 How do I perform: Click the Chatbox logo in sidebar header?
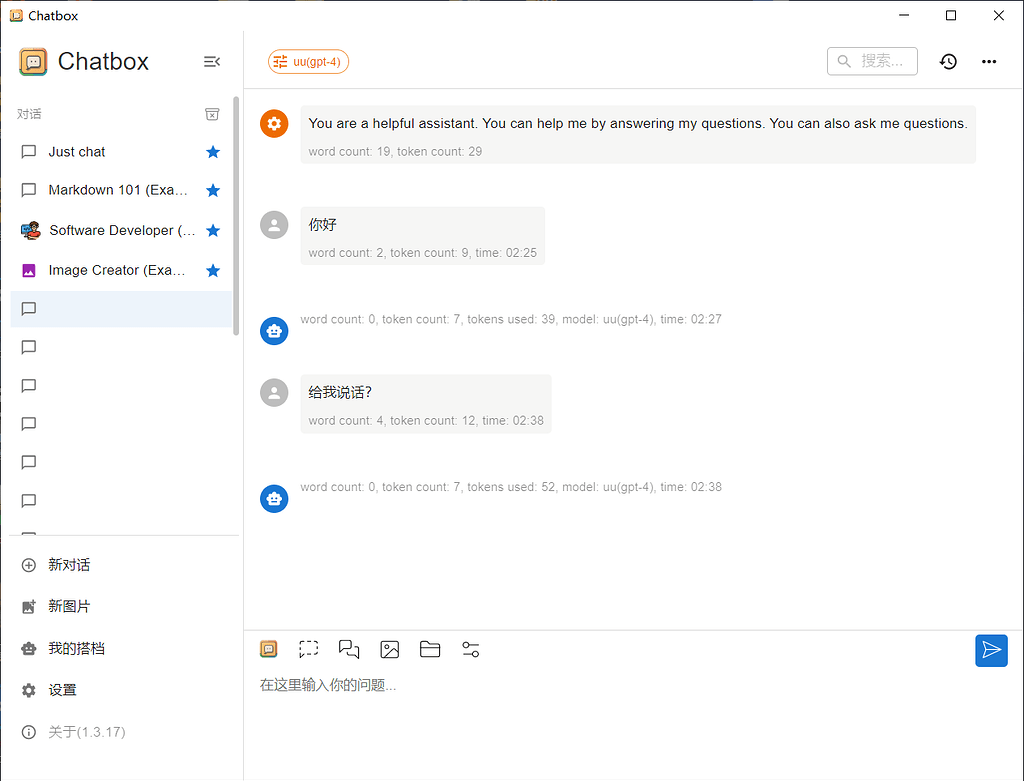coord(33,62)
